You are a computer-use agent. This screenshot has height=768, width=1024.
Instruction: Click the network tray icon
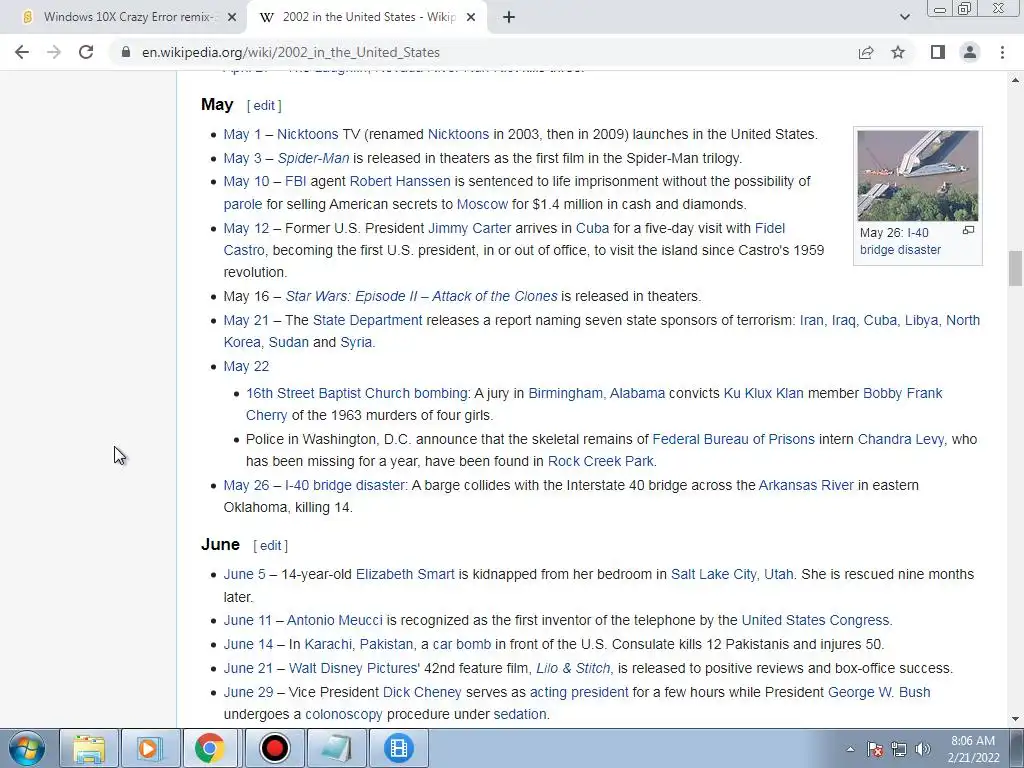tap(899, 750)
